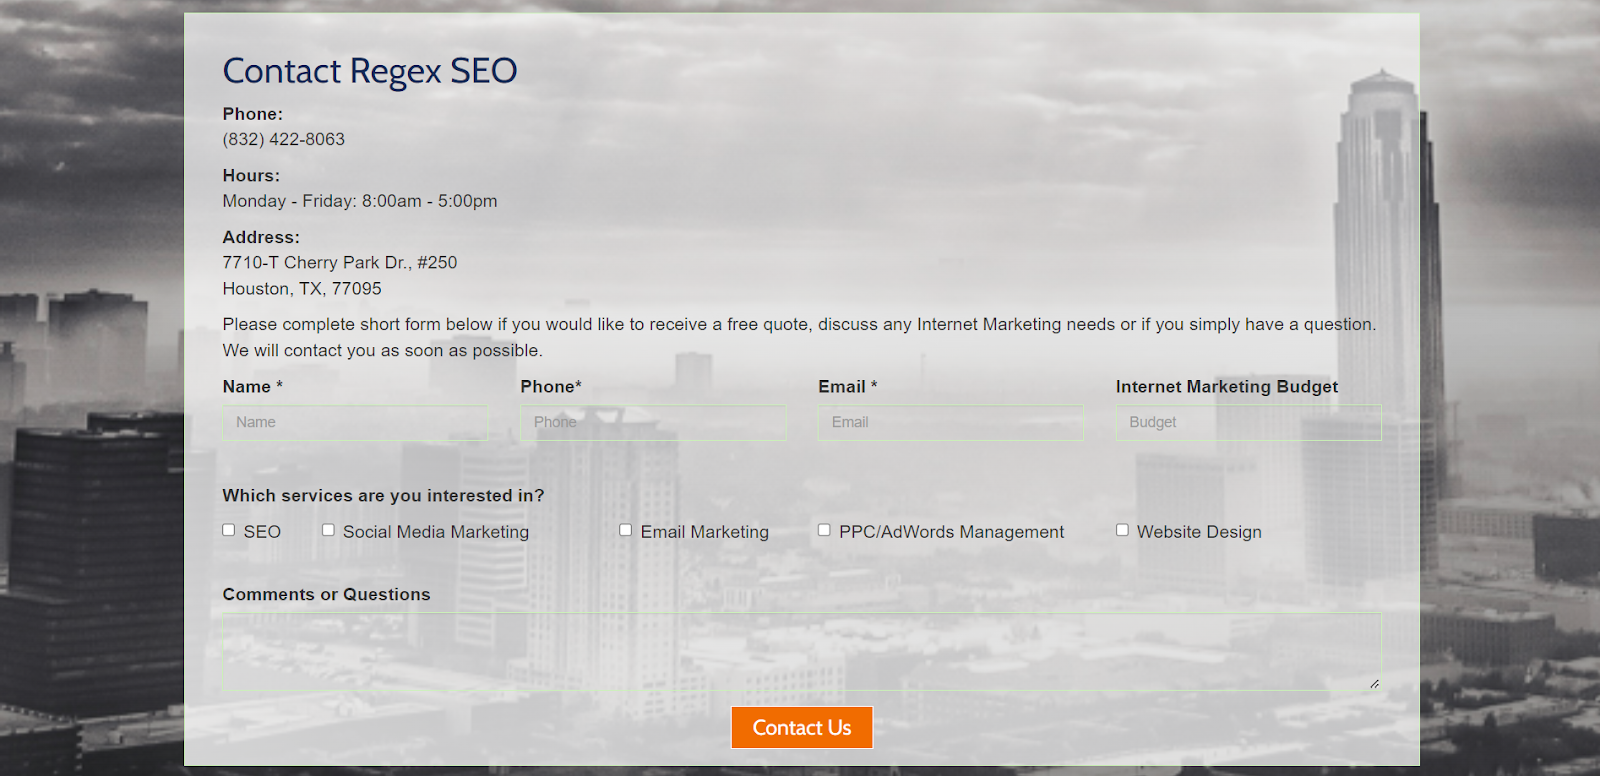The height and width of the screenshot is (776, 1600).
Task: Enable the PPC/AdWords Management checkbox
Action: 824,530
